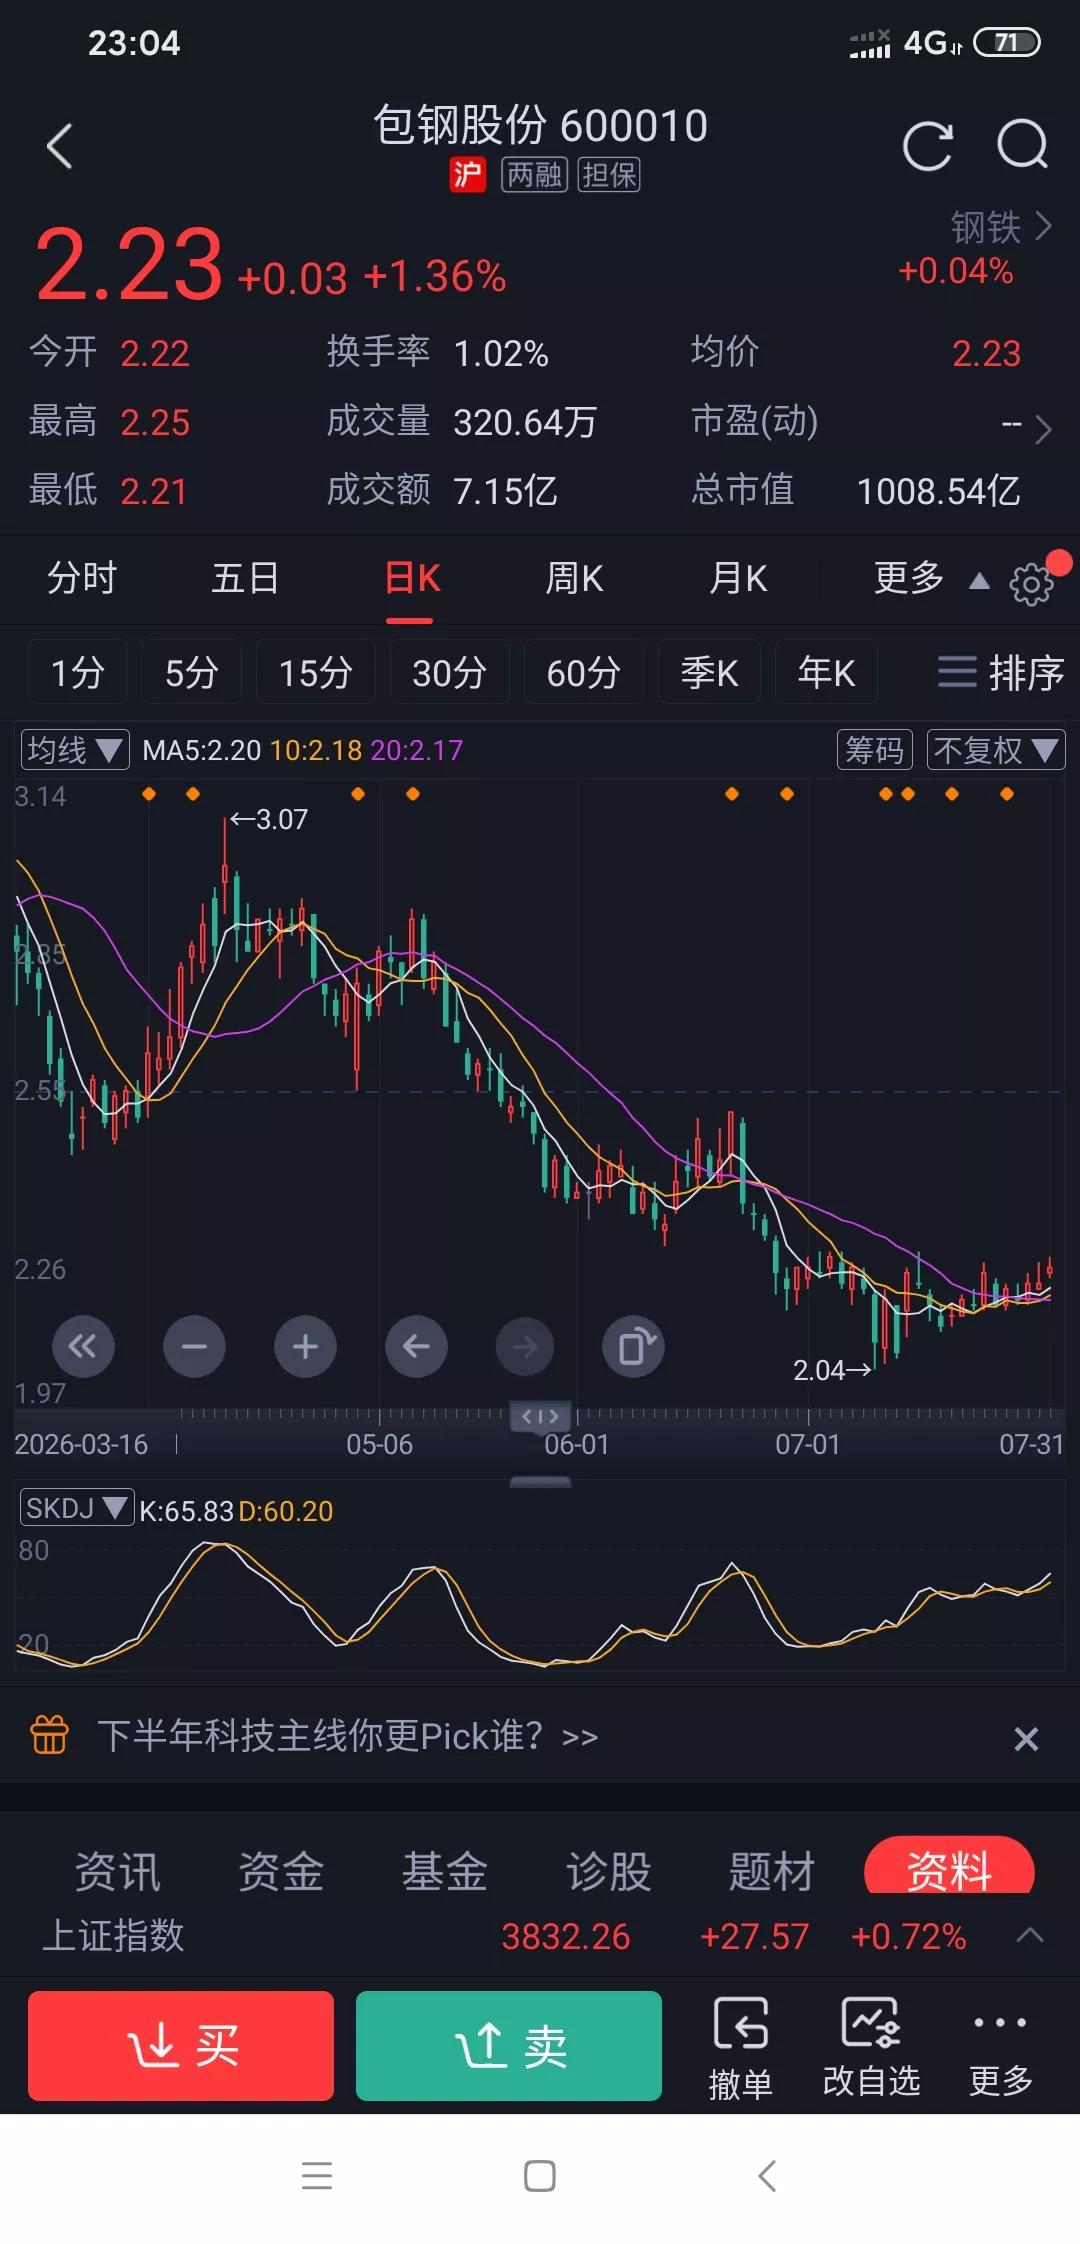
Task: Open 资讯 news tab
Action: [x=118, y=1870]
